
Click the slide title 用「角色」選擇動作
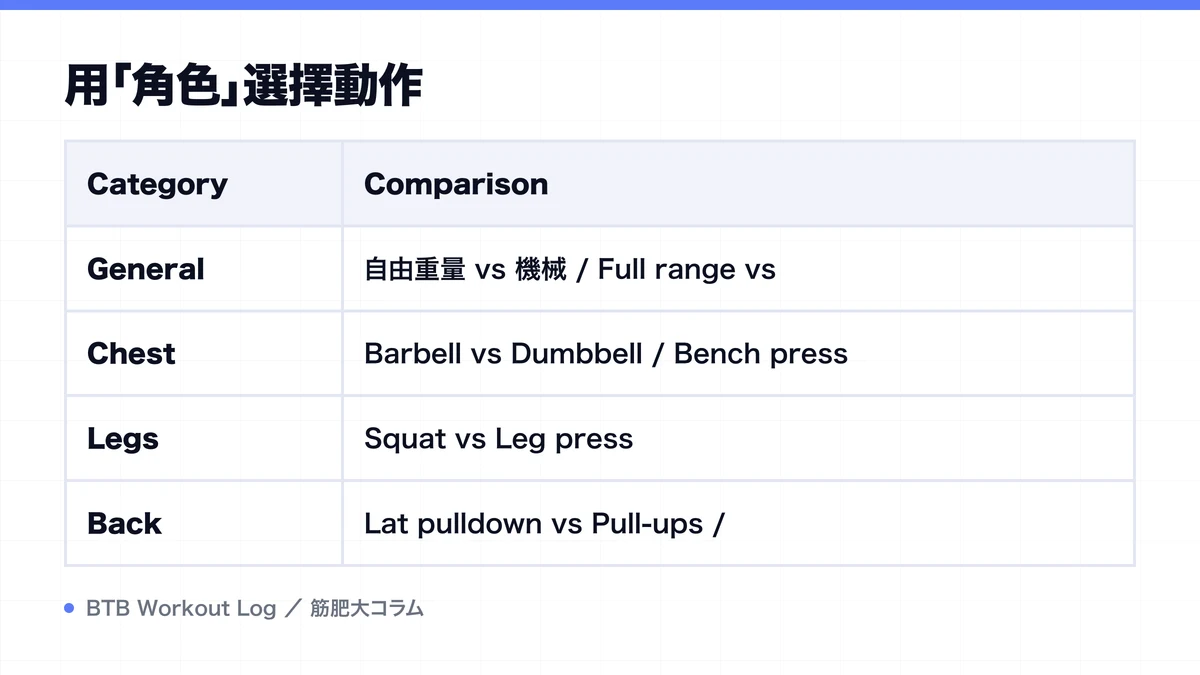243,86
